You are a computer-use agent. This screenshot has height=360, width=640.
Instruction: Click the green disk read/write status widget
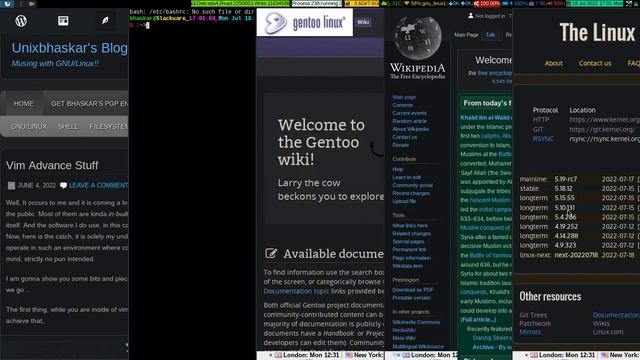pyautogui.click(x=240, y=4)
